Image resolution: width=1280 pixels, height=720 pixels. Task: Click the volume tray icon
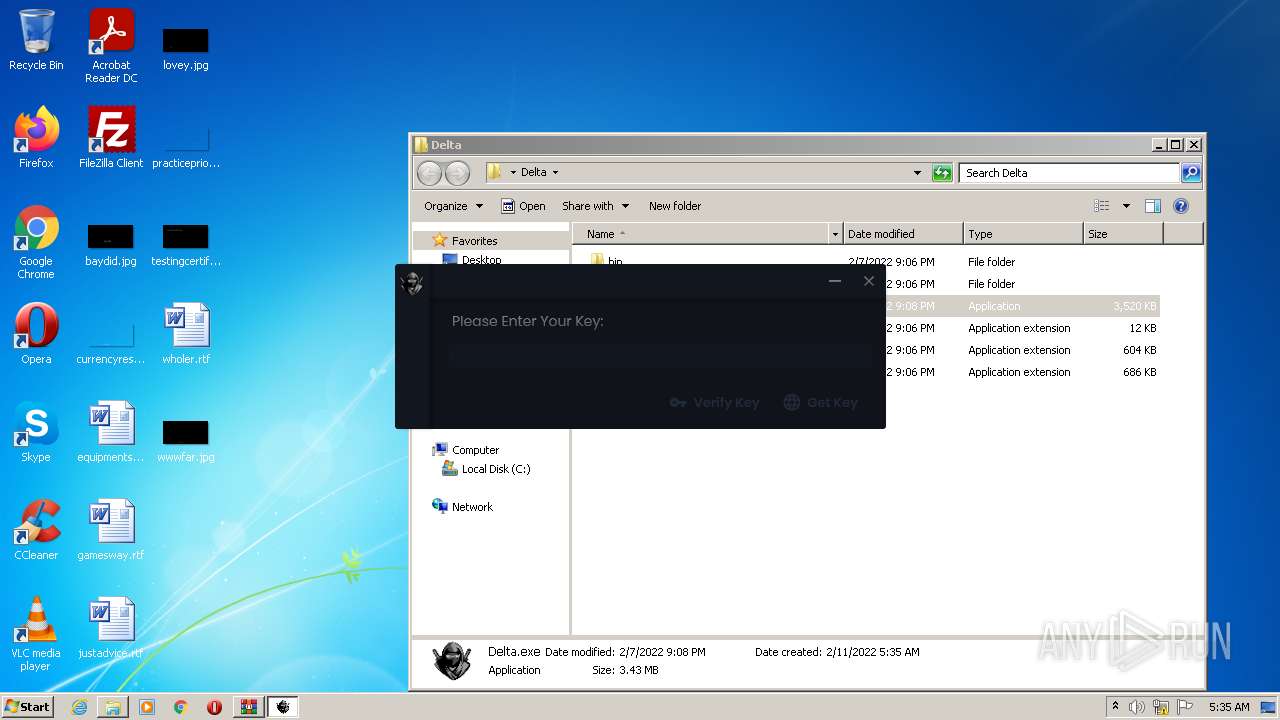click(x=1137, y=707)
